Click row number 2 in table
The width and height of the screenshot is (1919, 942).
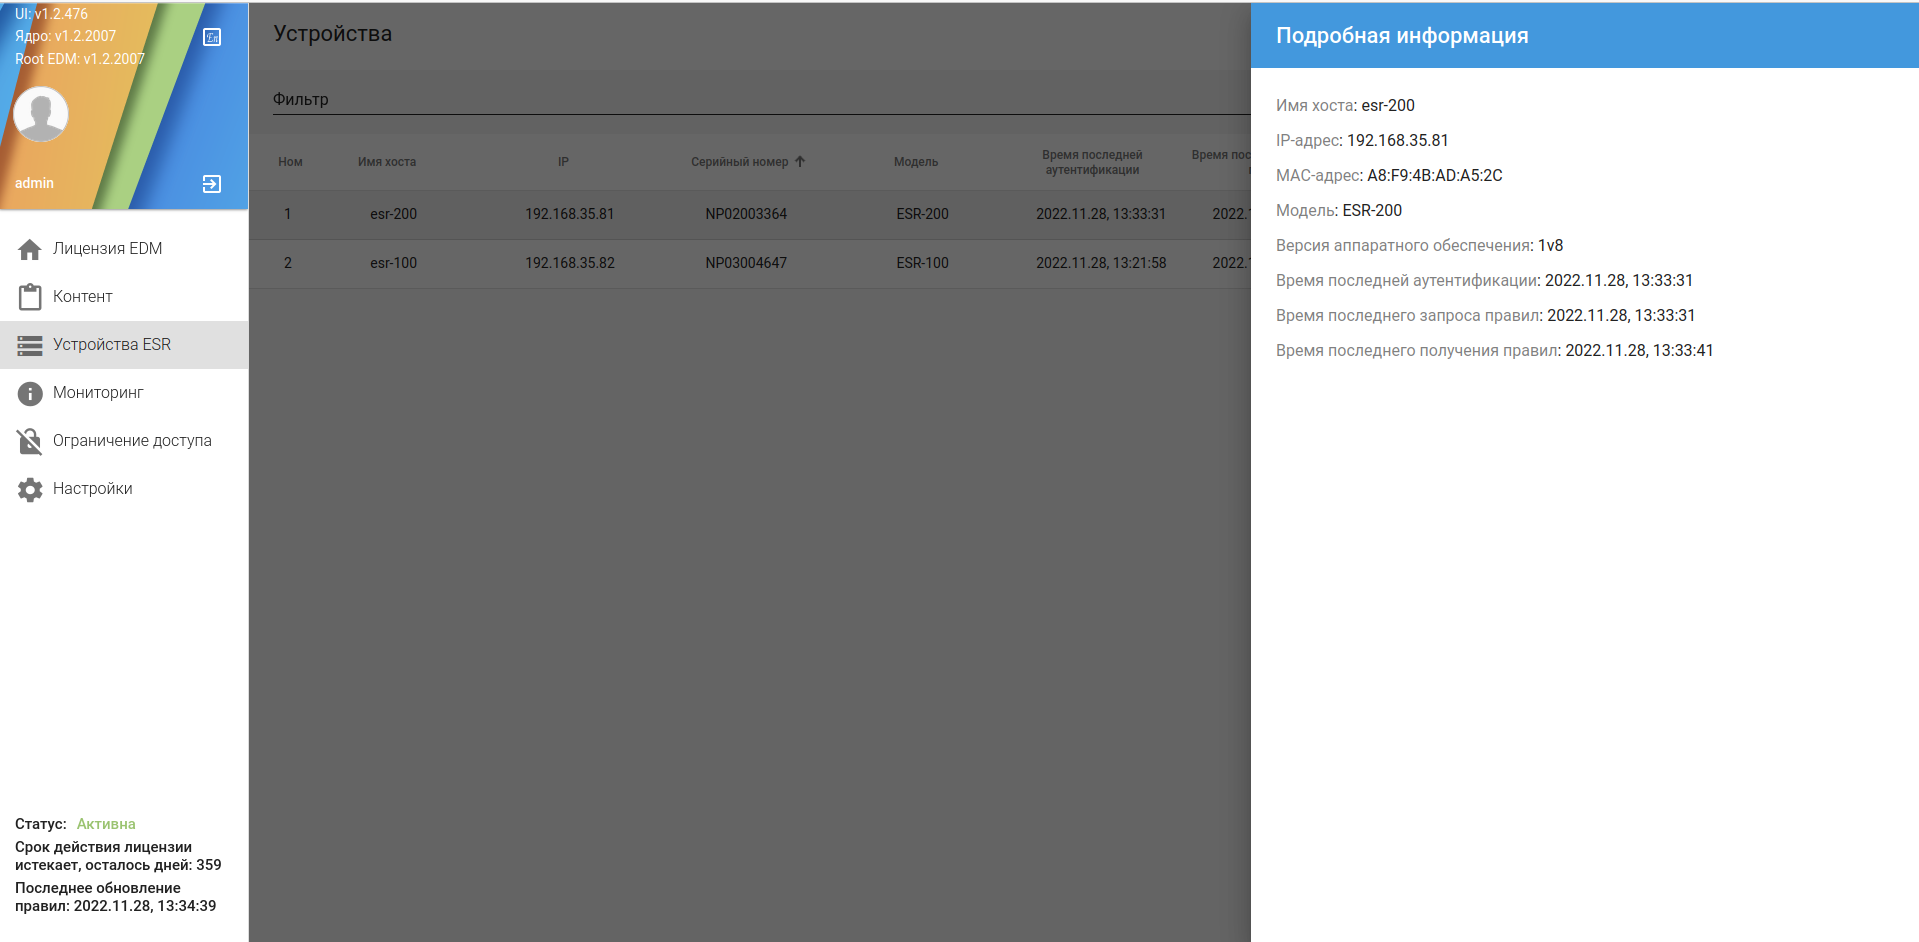click(x=288, y=263)
